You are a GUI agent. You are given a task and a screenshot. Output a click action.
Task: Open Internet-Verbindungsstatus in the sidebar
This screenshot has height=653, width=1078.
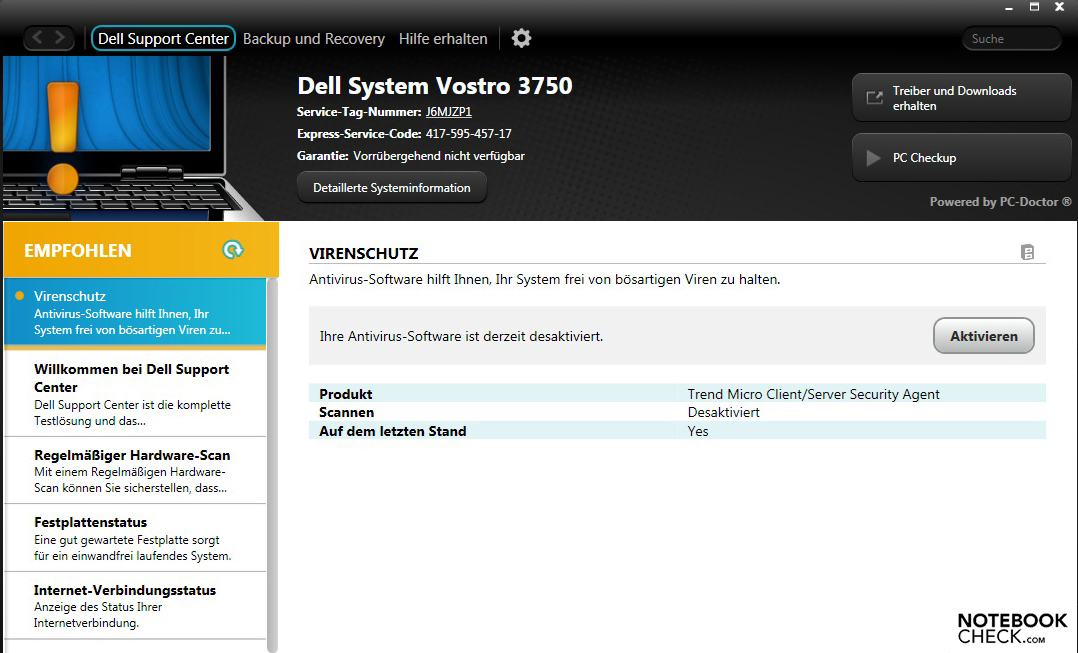pos(135,606)
